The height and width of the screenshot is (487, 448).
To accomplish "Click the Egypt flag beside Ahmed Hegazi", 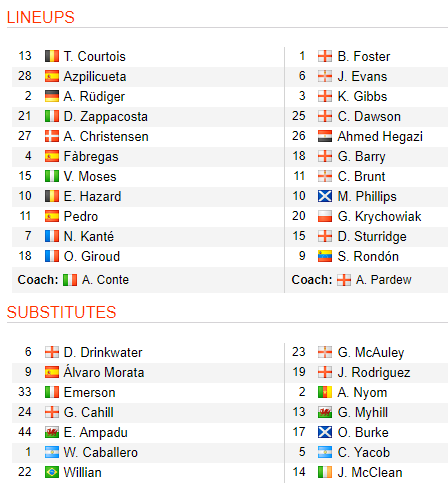I will [325, 136].
